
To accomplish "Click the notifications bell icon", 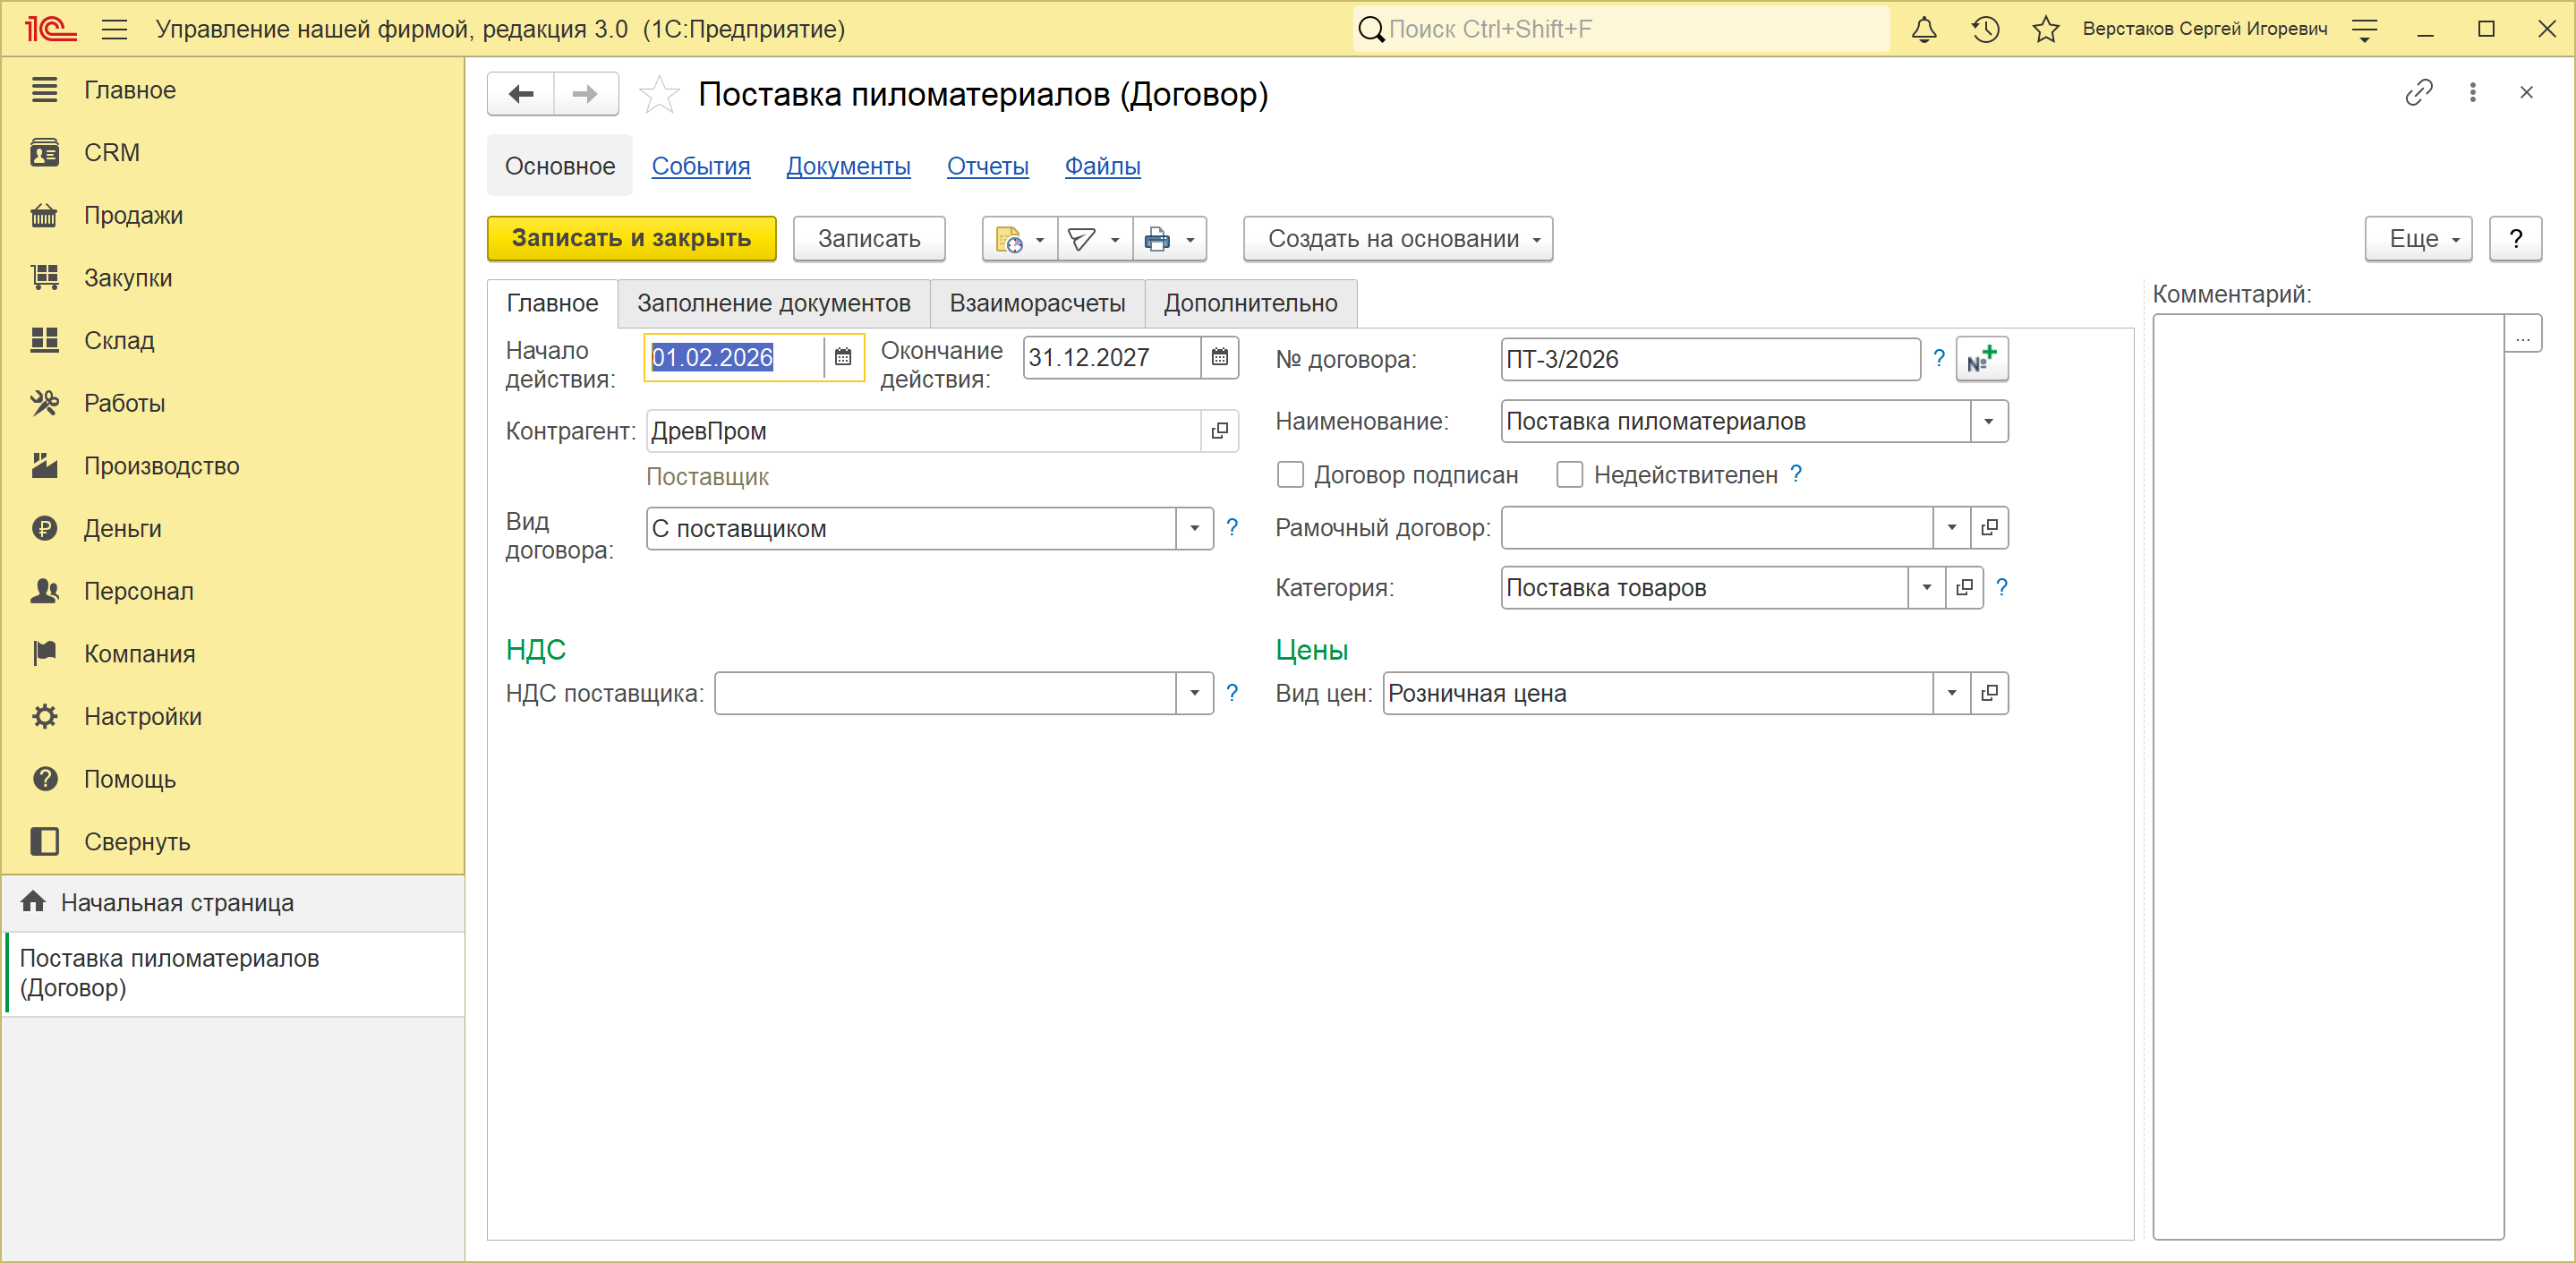I will point(1924,29).
